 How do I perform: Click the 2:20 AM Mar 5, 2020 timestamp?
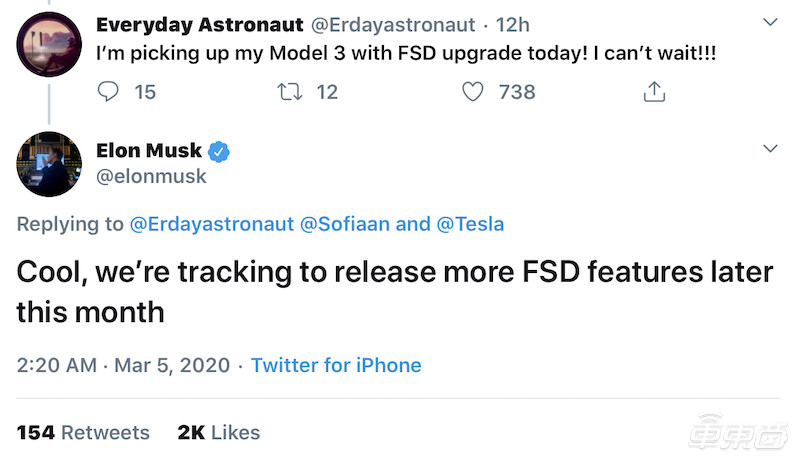point(123,365)
